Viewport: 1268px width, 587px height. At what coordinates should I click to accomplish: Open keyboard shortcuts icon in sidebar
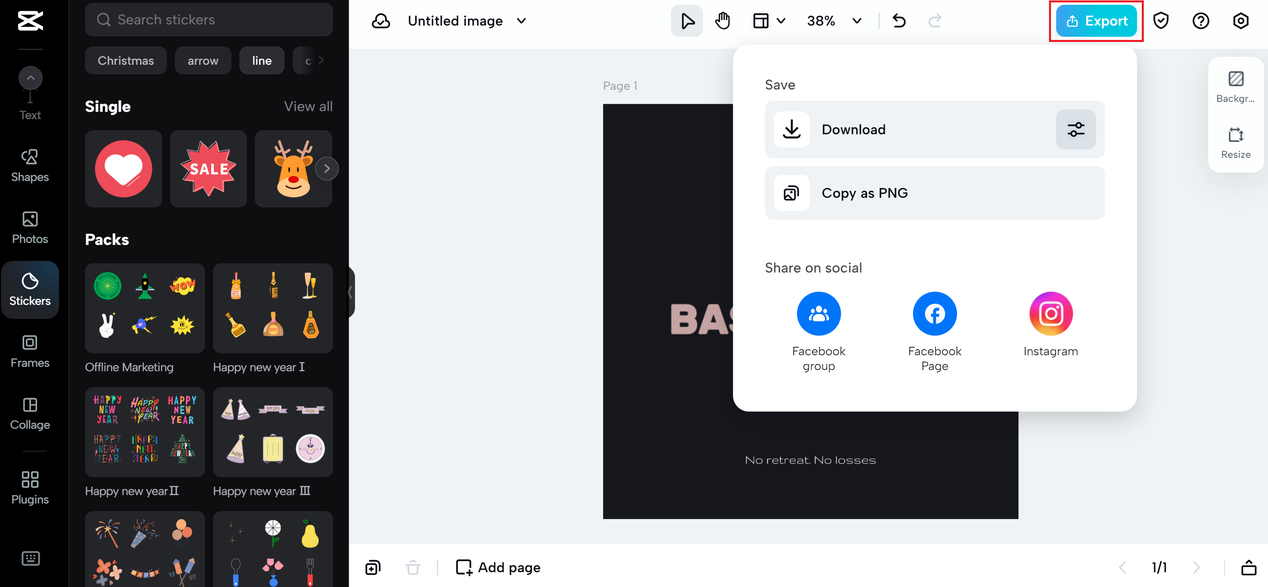pyautogui.click(x=30, y=559)
